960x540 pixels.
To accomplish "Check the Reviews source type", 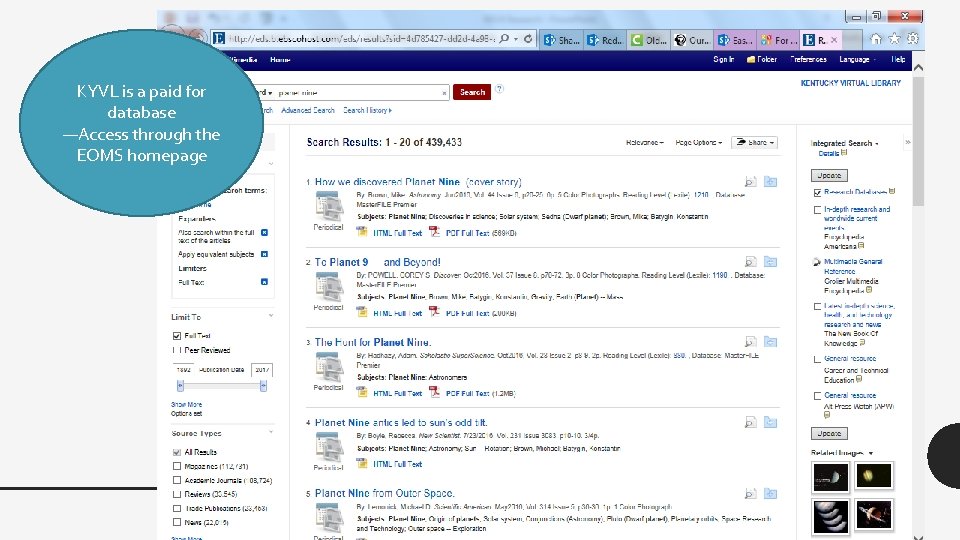I will coord(177,494).
